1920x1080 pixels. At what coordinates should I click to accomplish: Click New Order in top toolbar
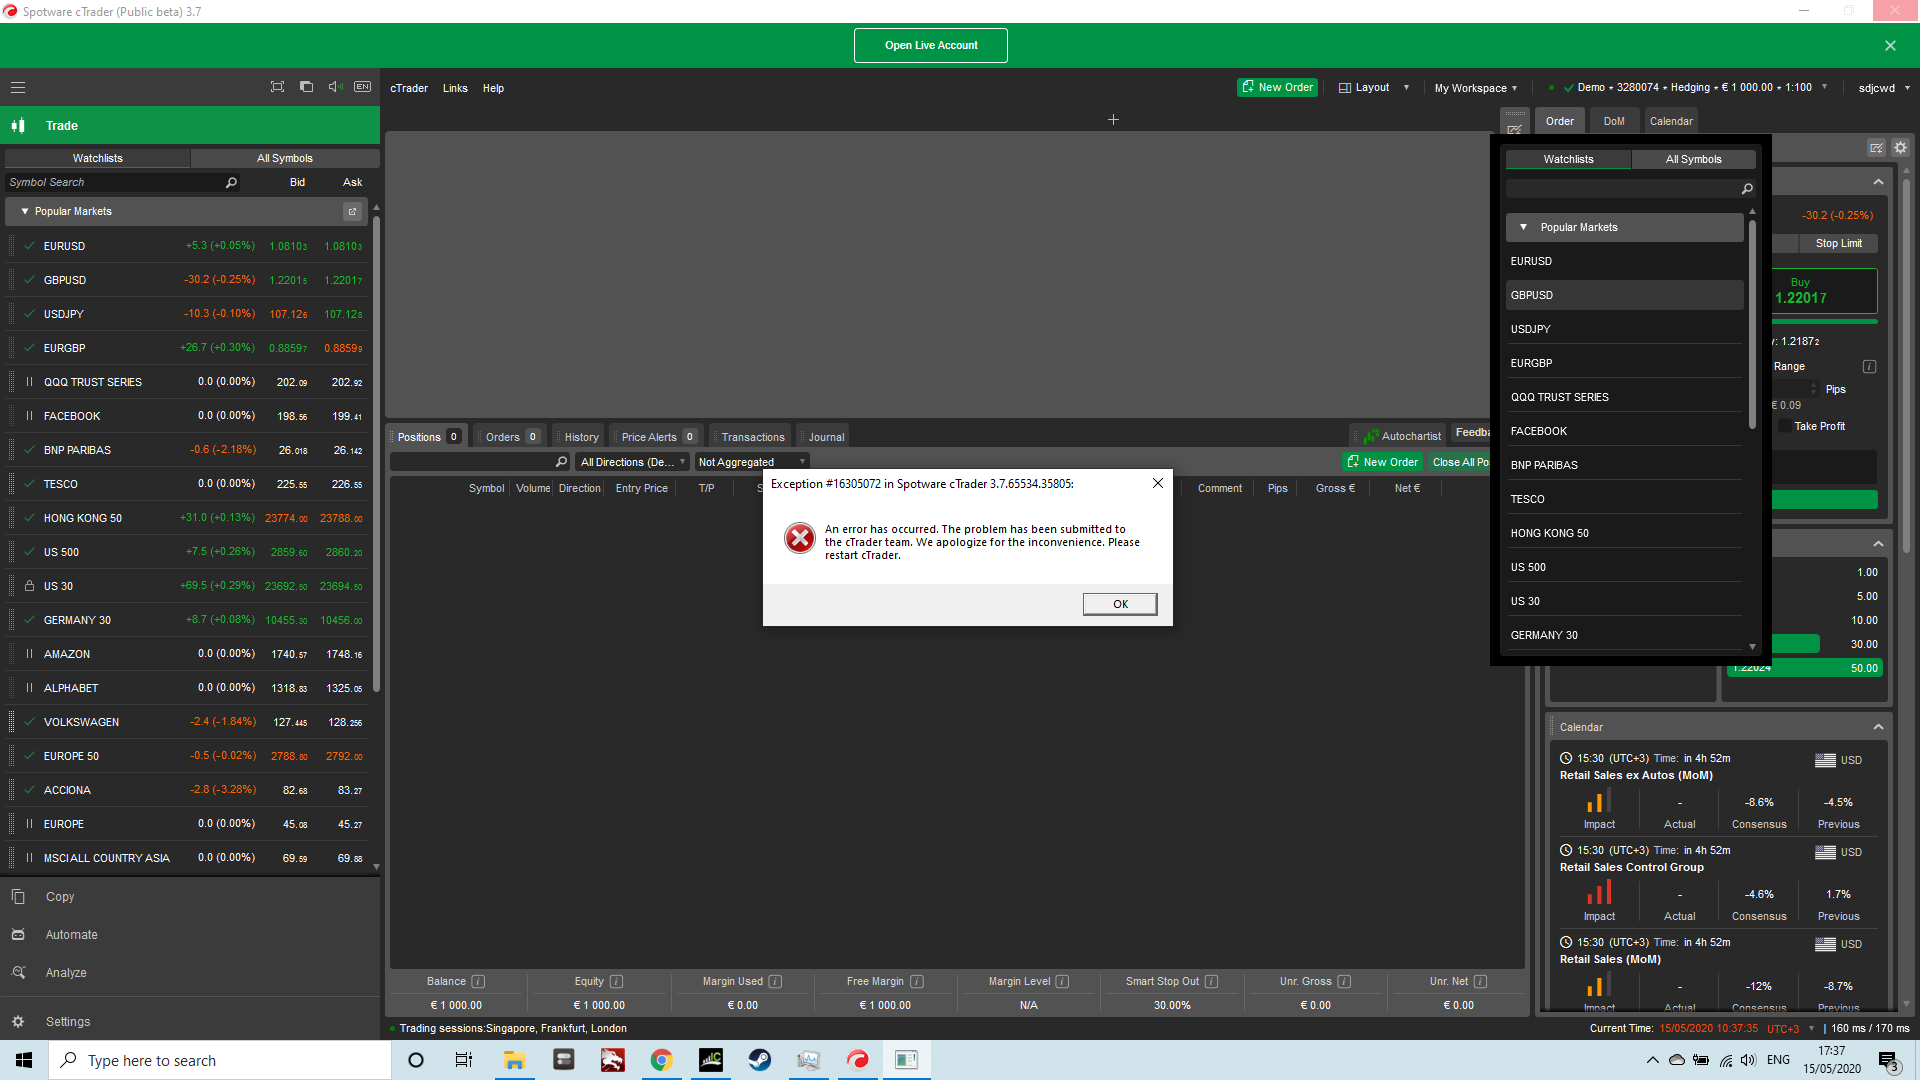(1277, 87)
